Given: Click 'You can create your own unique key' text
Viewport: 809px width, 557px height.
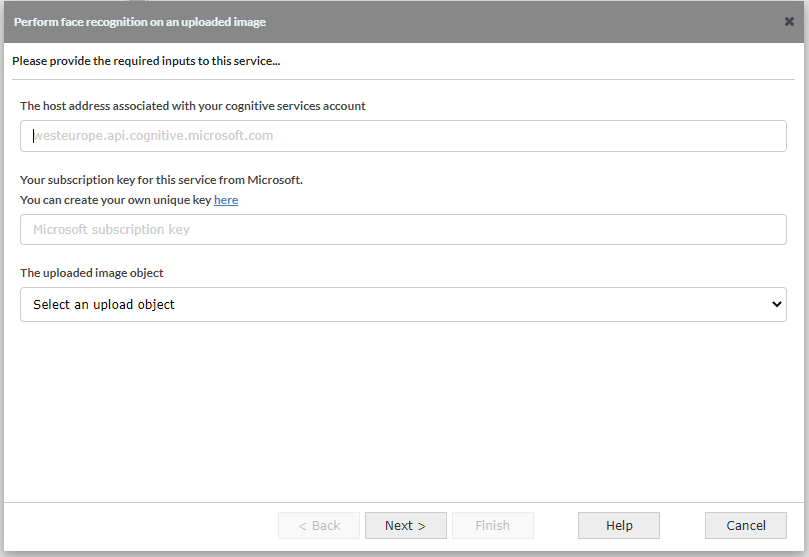Looking at the screenshot, I should coord(116,200).
